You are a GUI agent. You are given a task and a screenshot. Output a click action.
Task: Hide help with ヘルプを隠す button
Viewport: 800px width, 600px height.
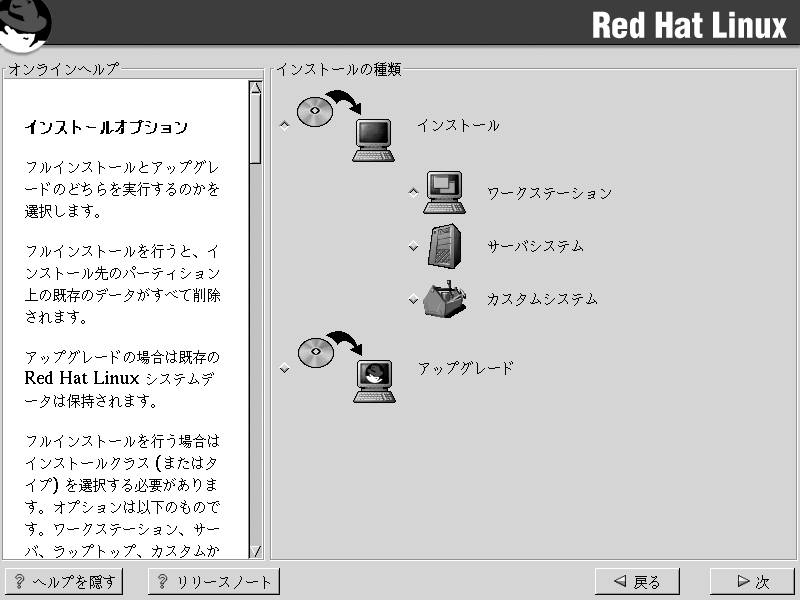tap(64, 582)
